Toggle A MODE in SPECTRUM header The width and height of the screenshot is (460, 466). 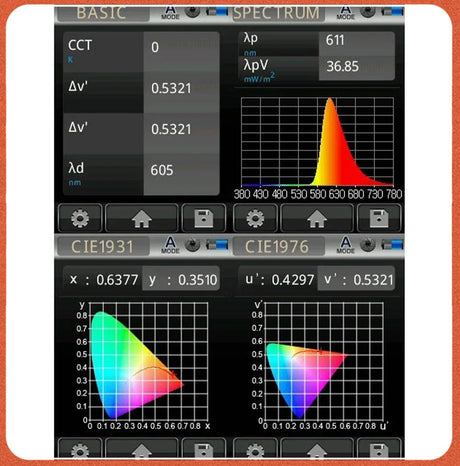(x=345, y=12)
